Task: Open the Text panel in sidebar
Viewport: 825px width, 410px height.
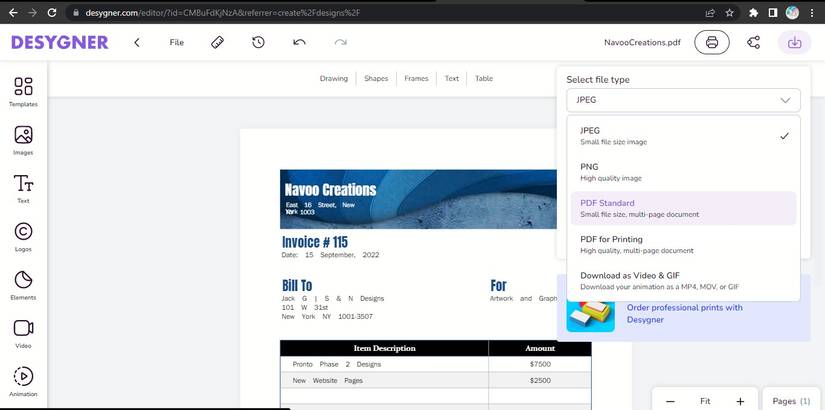Action: tap(23, 188)
